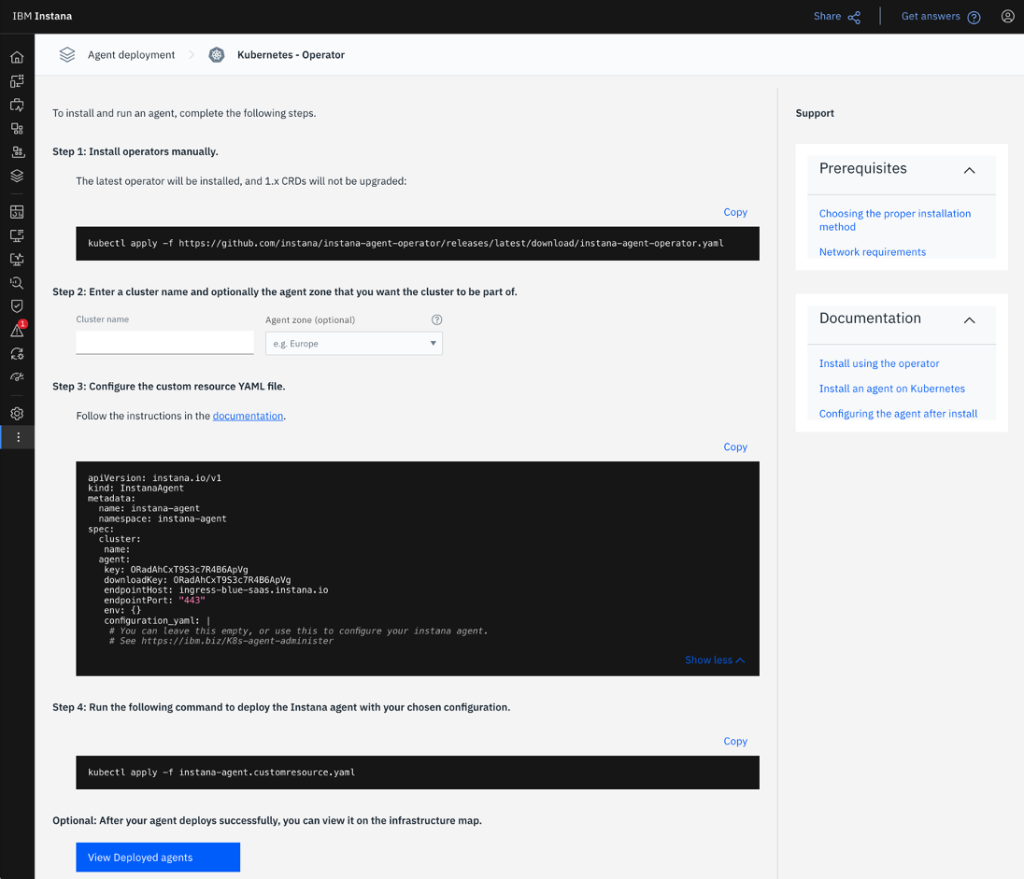This screenshot has width=1024, height=879.
Task: Open the Network requirements link
Action: pos(872,251)
